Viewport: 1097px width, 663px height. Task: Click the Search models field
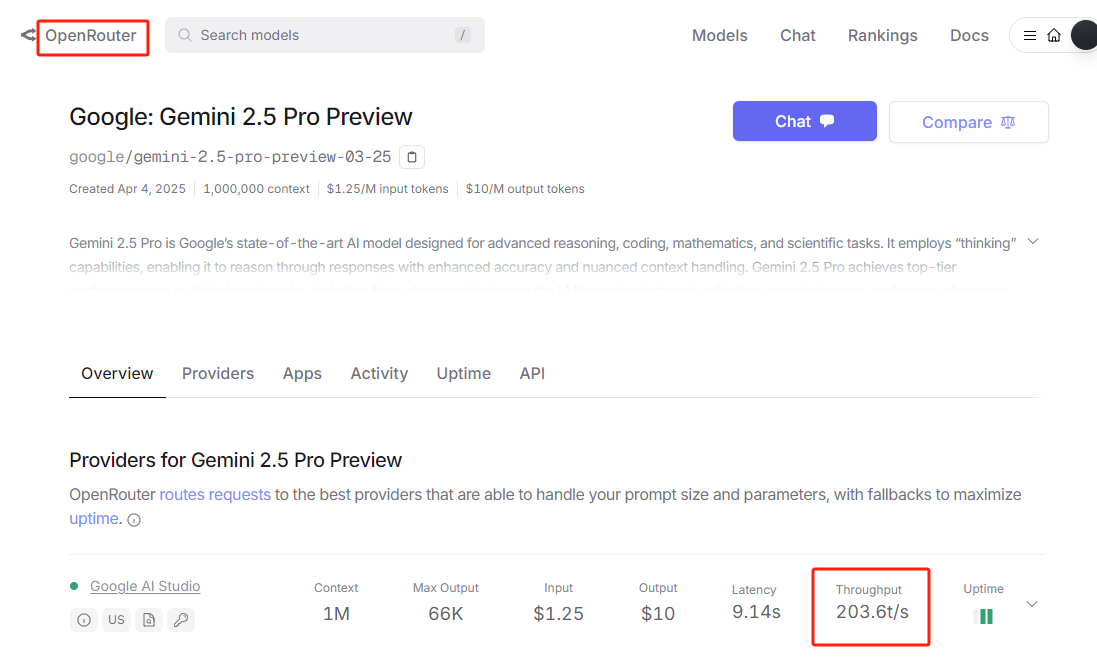pos(325,35)
